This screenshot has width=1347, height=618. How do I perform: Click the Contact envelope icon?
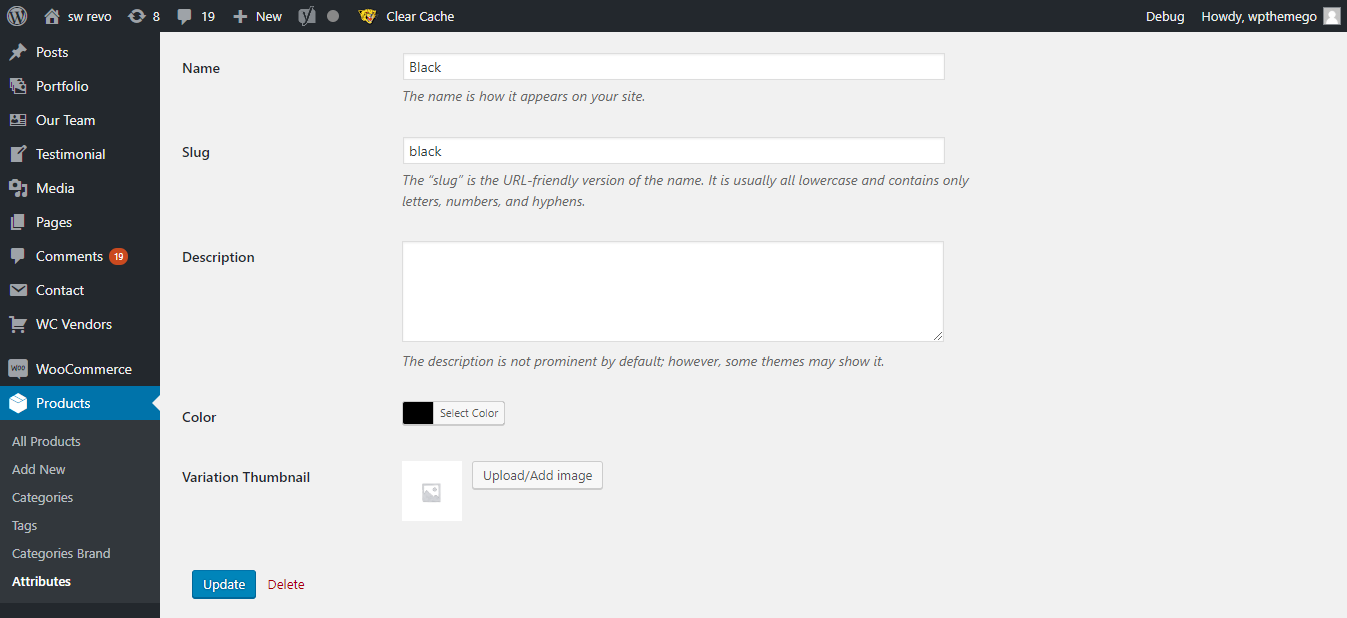[x=18, y=290]
